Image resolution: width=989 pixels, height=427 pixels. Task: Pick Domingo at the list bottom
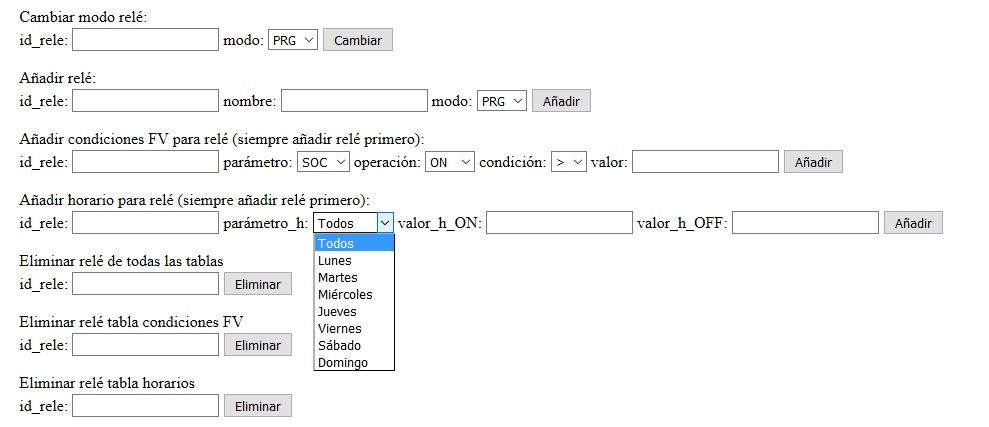[354, 363]
